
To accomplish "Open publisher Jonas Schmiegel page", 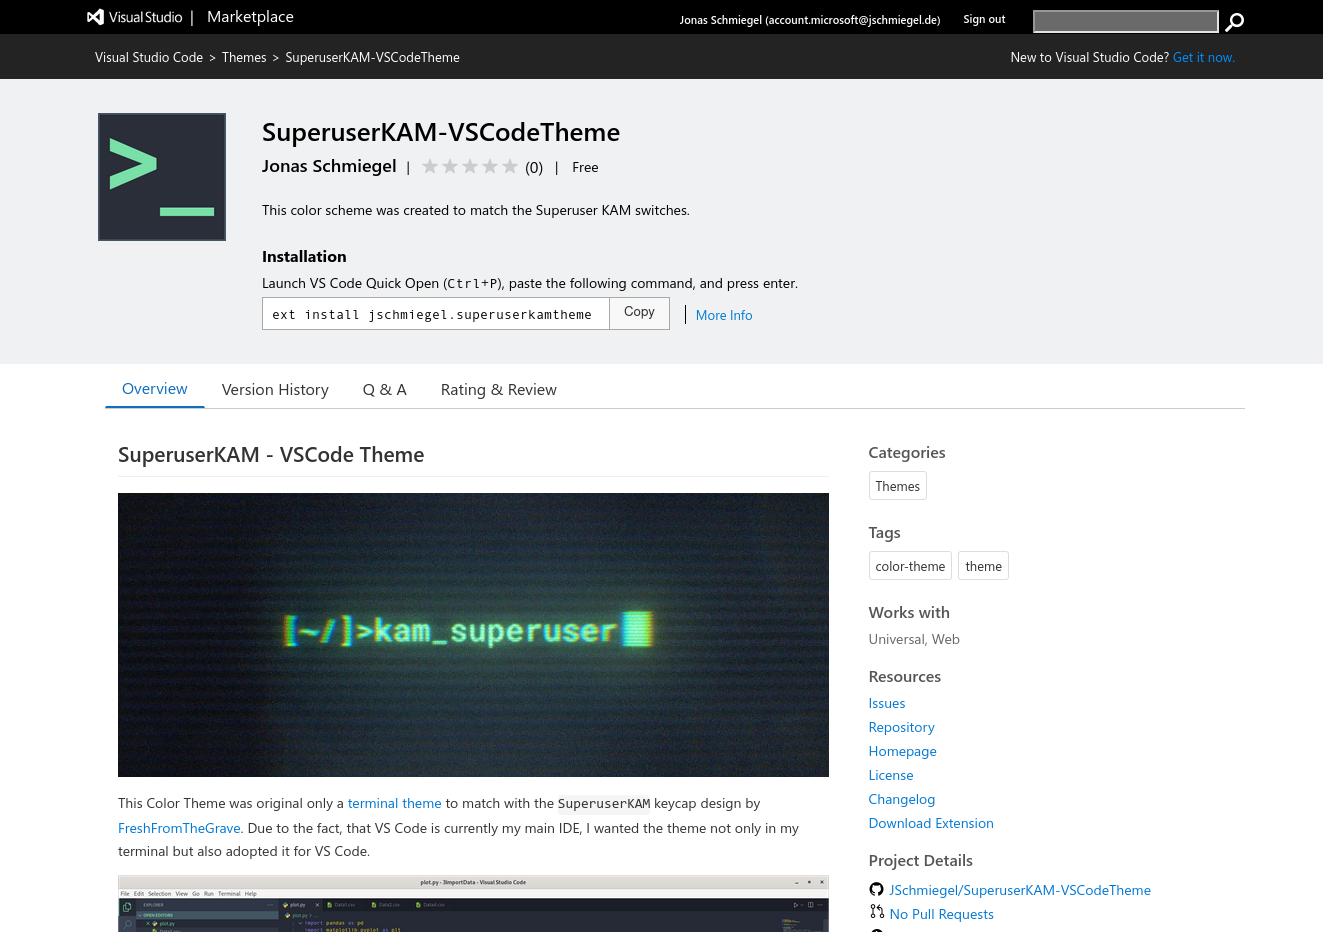I will pos(329,166).
